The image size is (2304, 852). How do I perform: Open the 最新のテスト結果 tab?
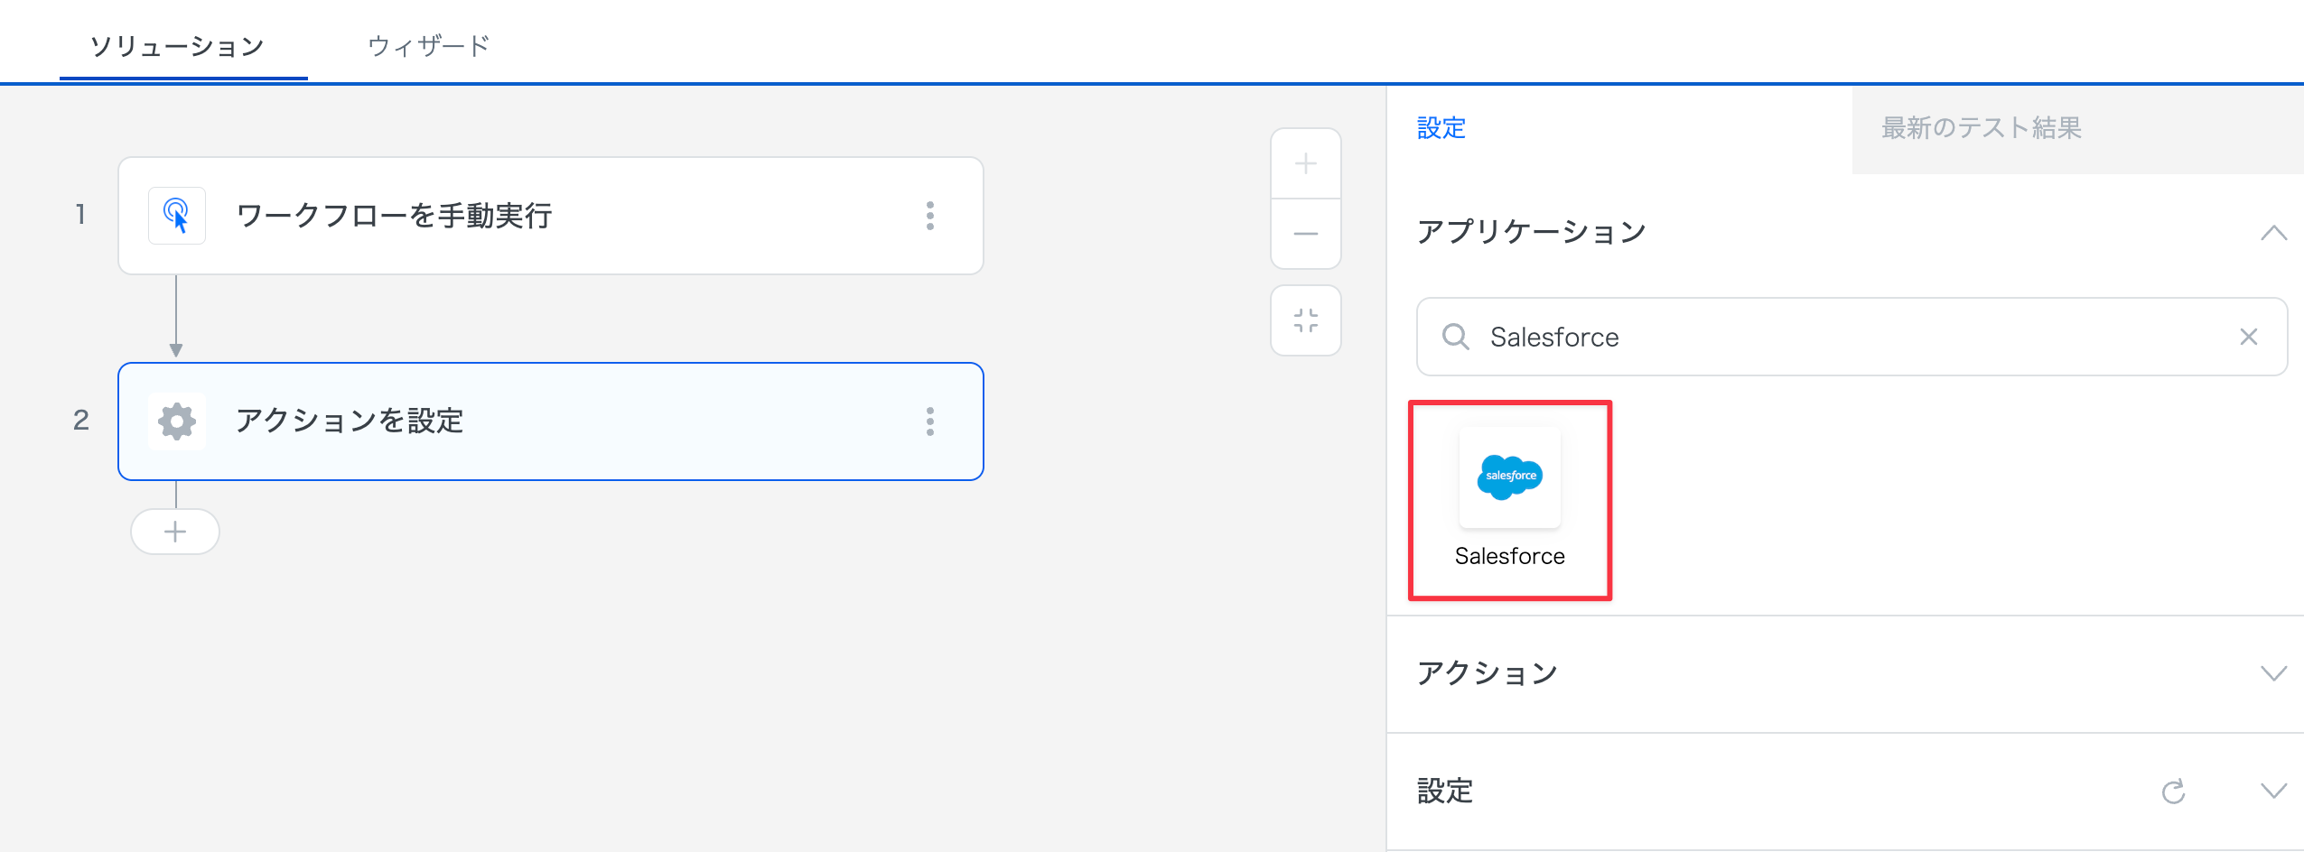[1980, 128]
